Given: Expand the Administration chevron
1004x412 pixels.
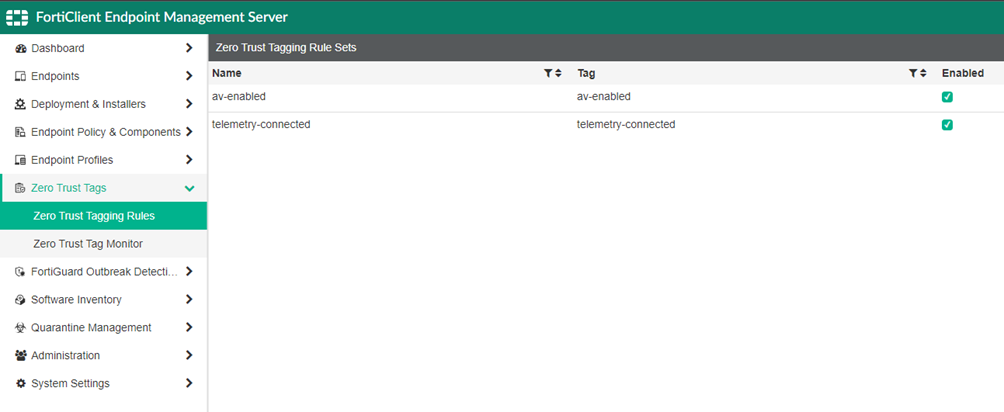Looking at the screenshot, I should pos(188,355).
